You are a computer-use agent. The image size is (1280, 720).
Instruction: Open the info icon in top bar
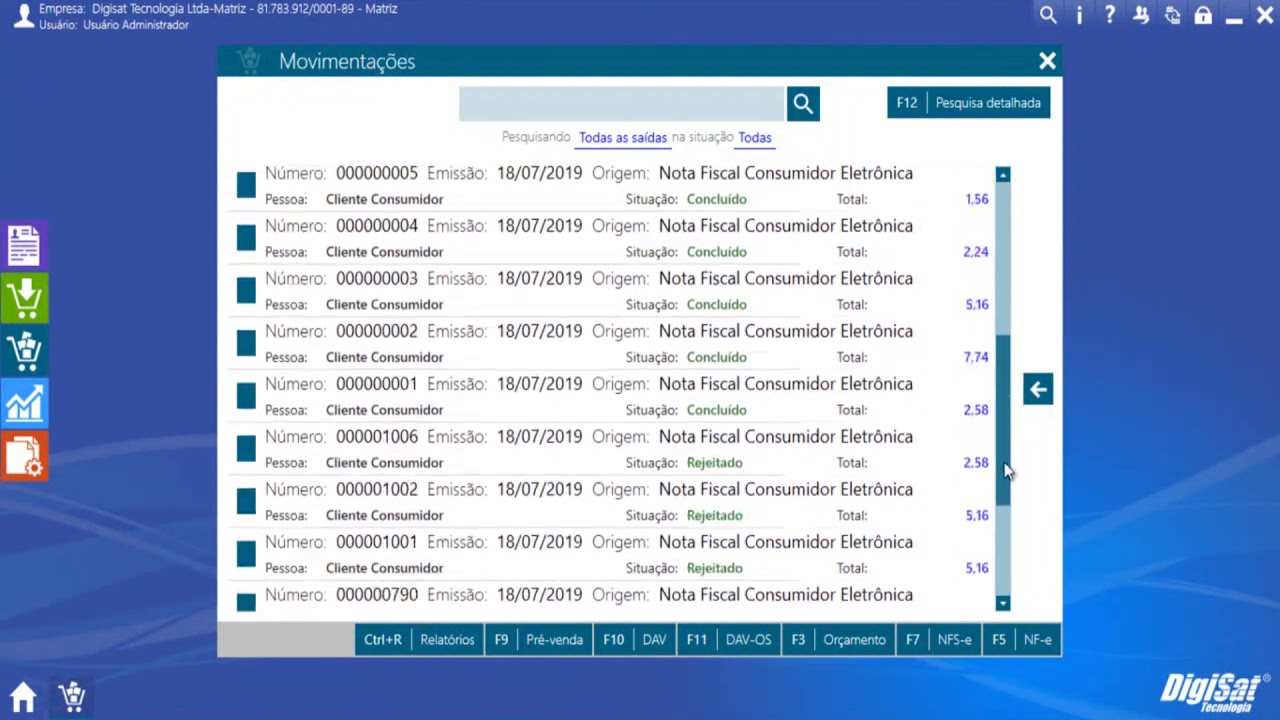pos(1079,15)
